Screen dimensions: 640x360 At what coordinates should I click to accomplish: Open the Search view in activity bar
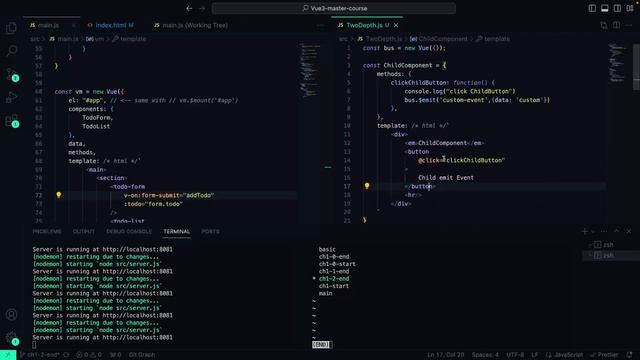click(x=11, y=51)
